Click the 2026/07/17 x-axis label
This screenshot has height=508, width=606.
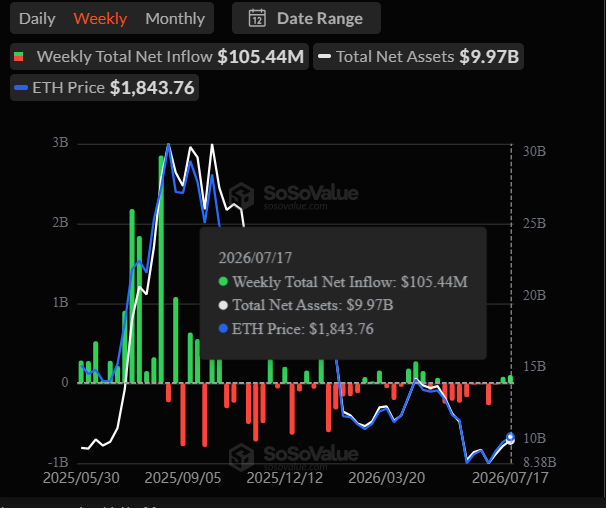coord(510,478)
